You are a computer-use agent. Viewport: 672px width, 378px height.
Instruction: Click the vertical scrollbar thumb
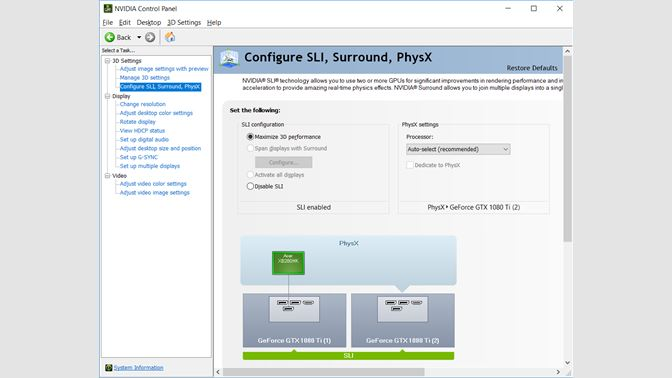[x=567, y=149]
